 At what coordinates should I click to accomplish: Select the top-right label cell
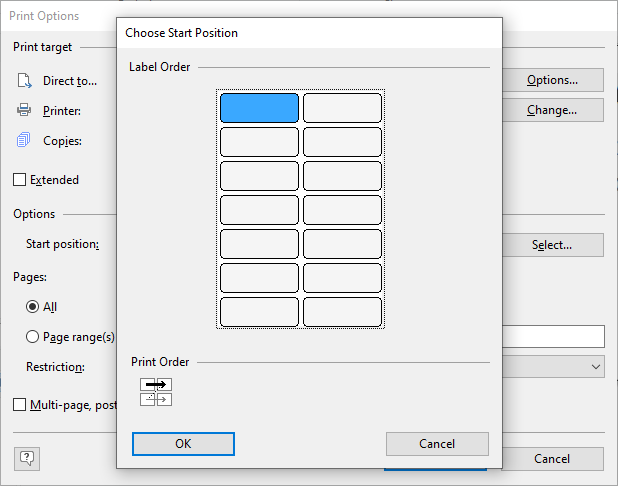342,108
